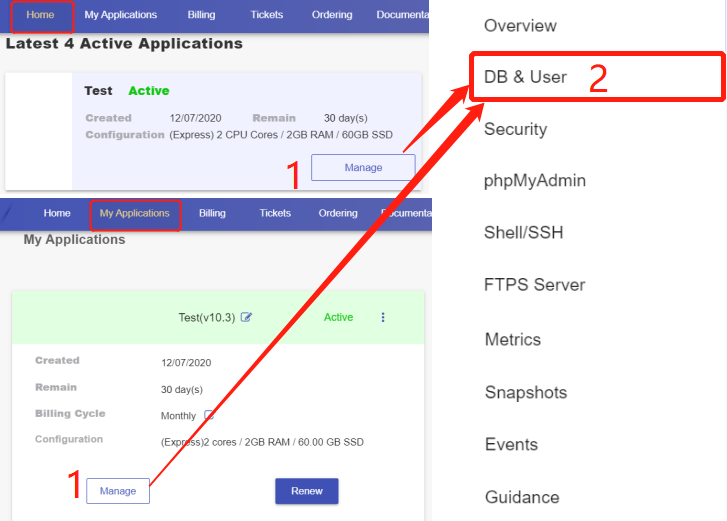The image size is (727, 521).
Task: Click the edit icon beside Test(v10.3)
Action: tap(247, 318)
